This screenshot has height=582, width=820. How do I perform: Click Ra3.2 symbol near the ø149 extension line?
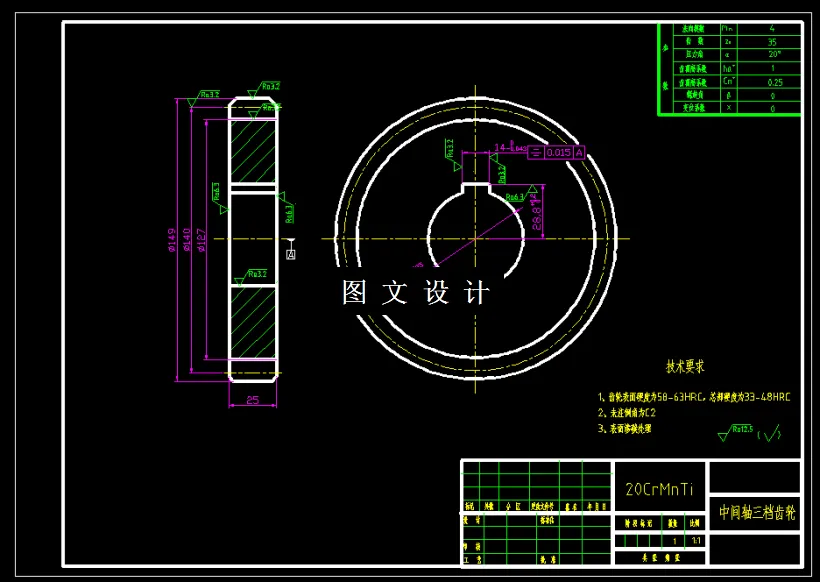pyautogui.click(x=203, y=98)
